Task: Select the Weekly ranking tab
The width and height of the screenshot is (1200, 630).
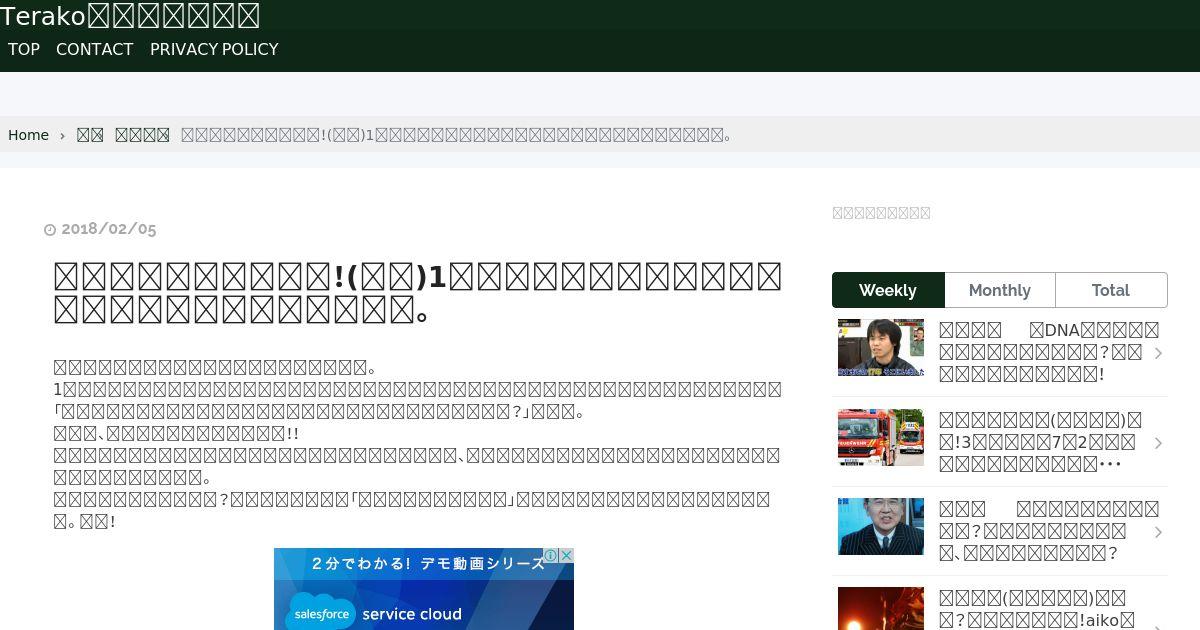Action: coord(888,290)
